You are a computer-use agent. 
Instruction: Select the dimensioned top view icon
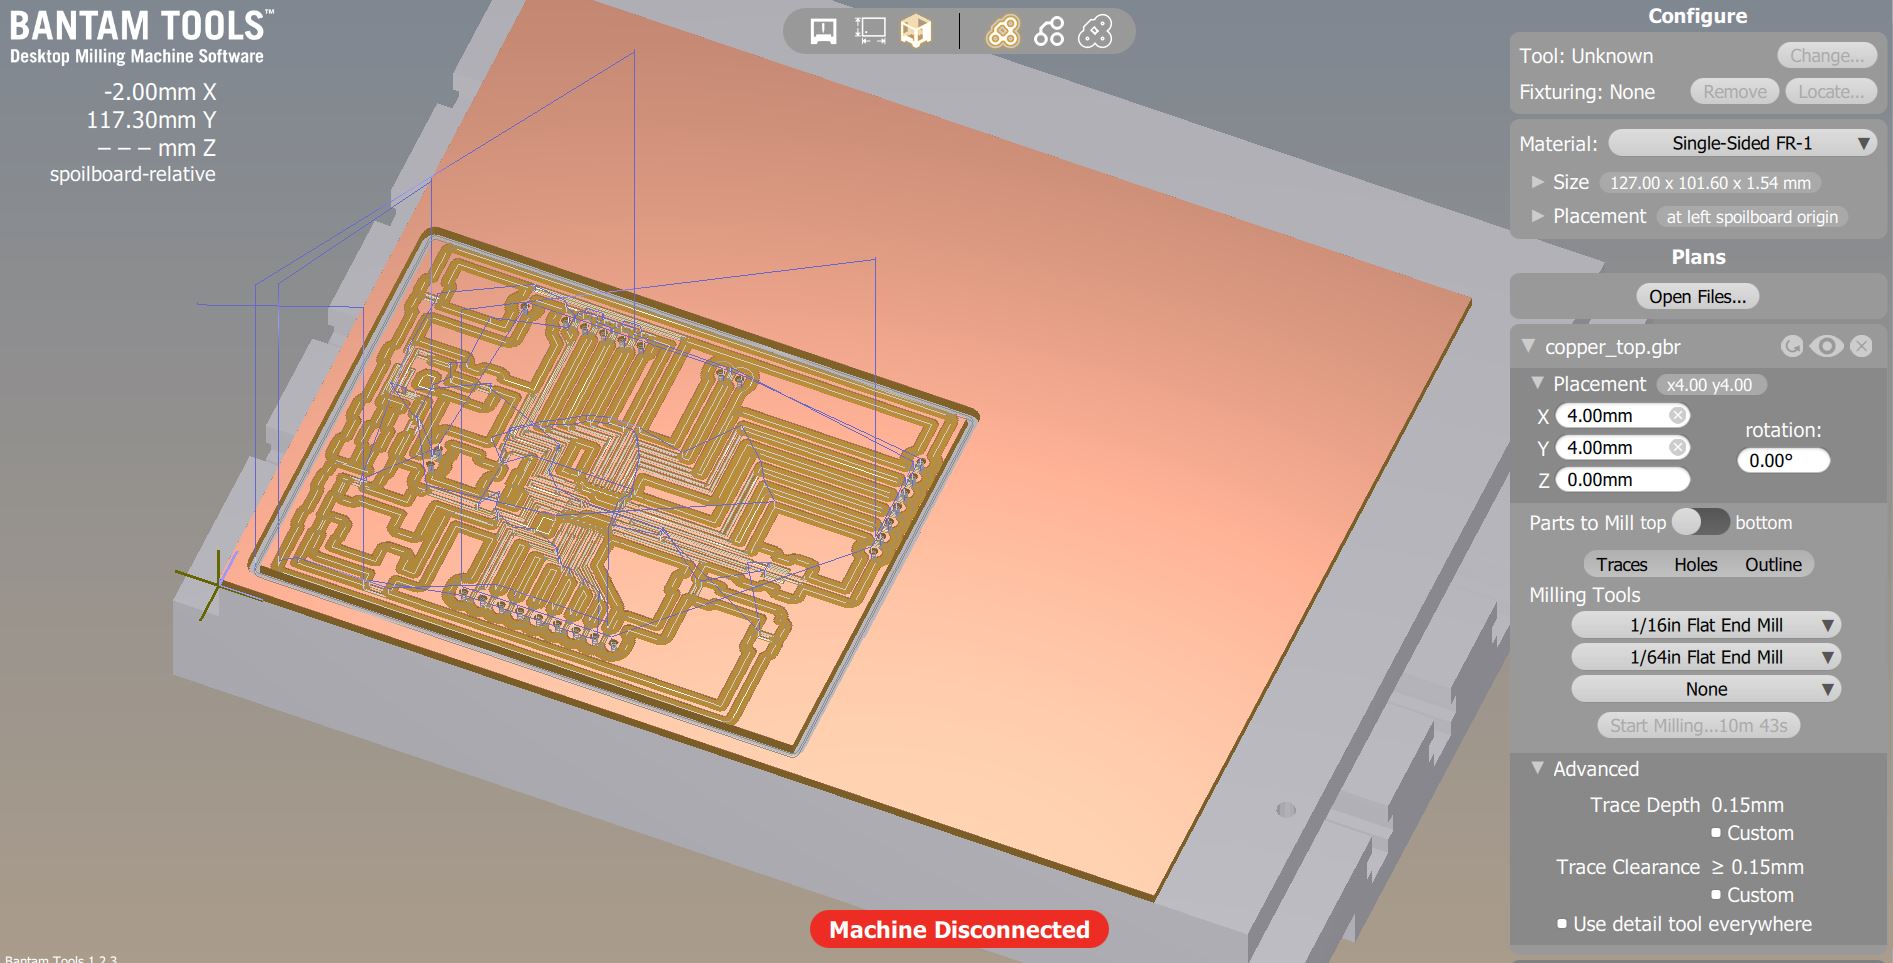coord(870,32)
